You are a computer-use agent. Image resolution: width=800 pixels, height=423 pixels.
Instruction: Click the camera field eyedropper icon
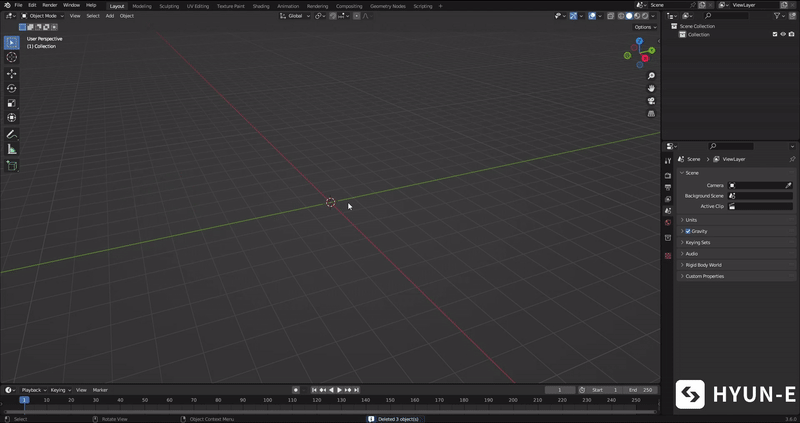point(788,185)
